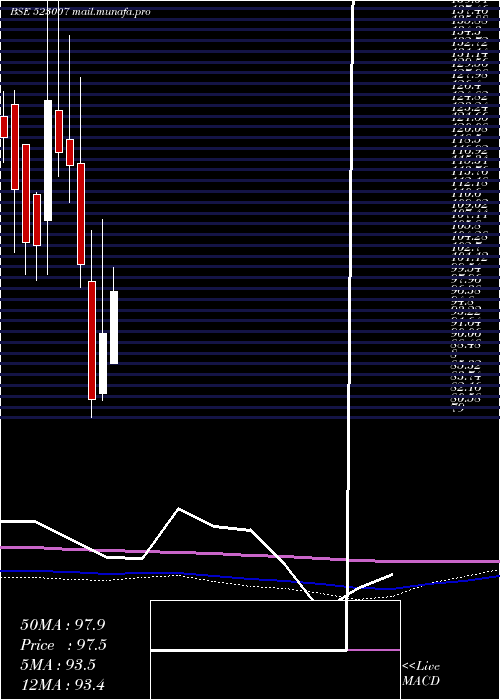This screenshot has width=500, height=700.
Task: Click the tallest white candlestick body
Action: pos(48,160)
